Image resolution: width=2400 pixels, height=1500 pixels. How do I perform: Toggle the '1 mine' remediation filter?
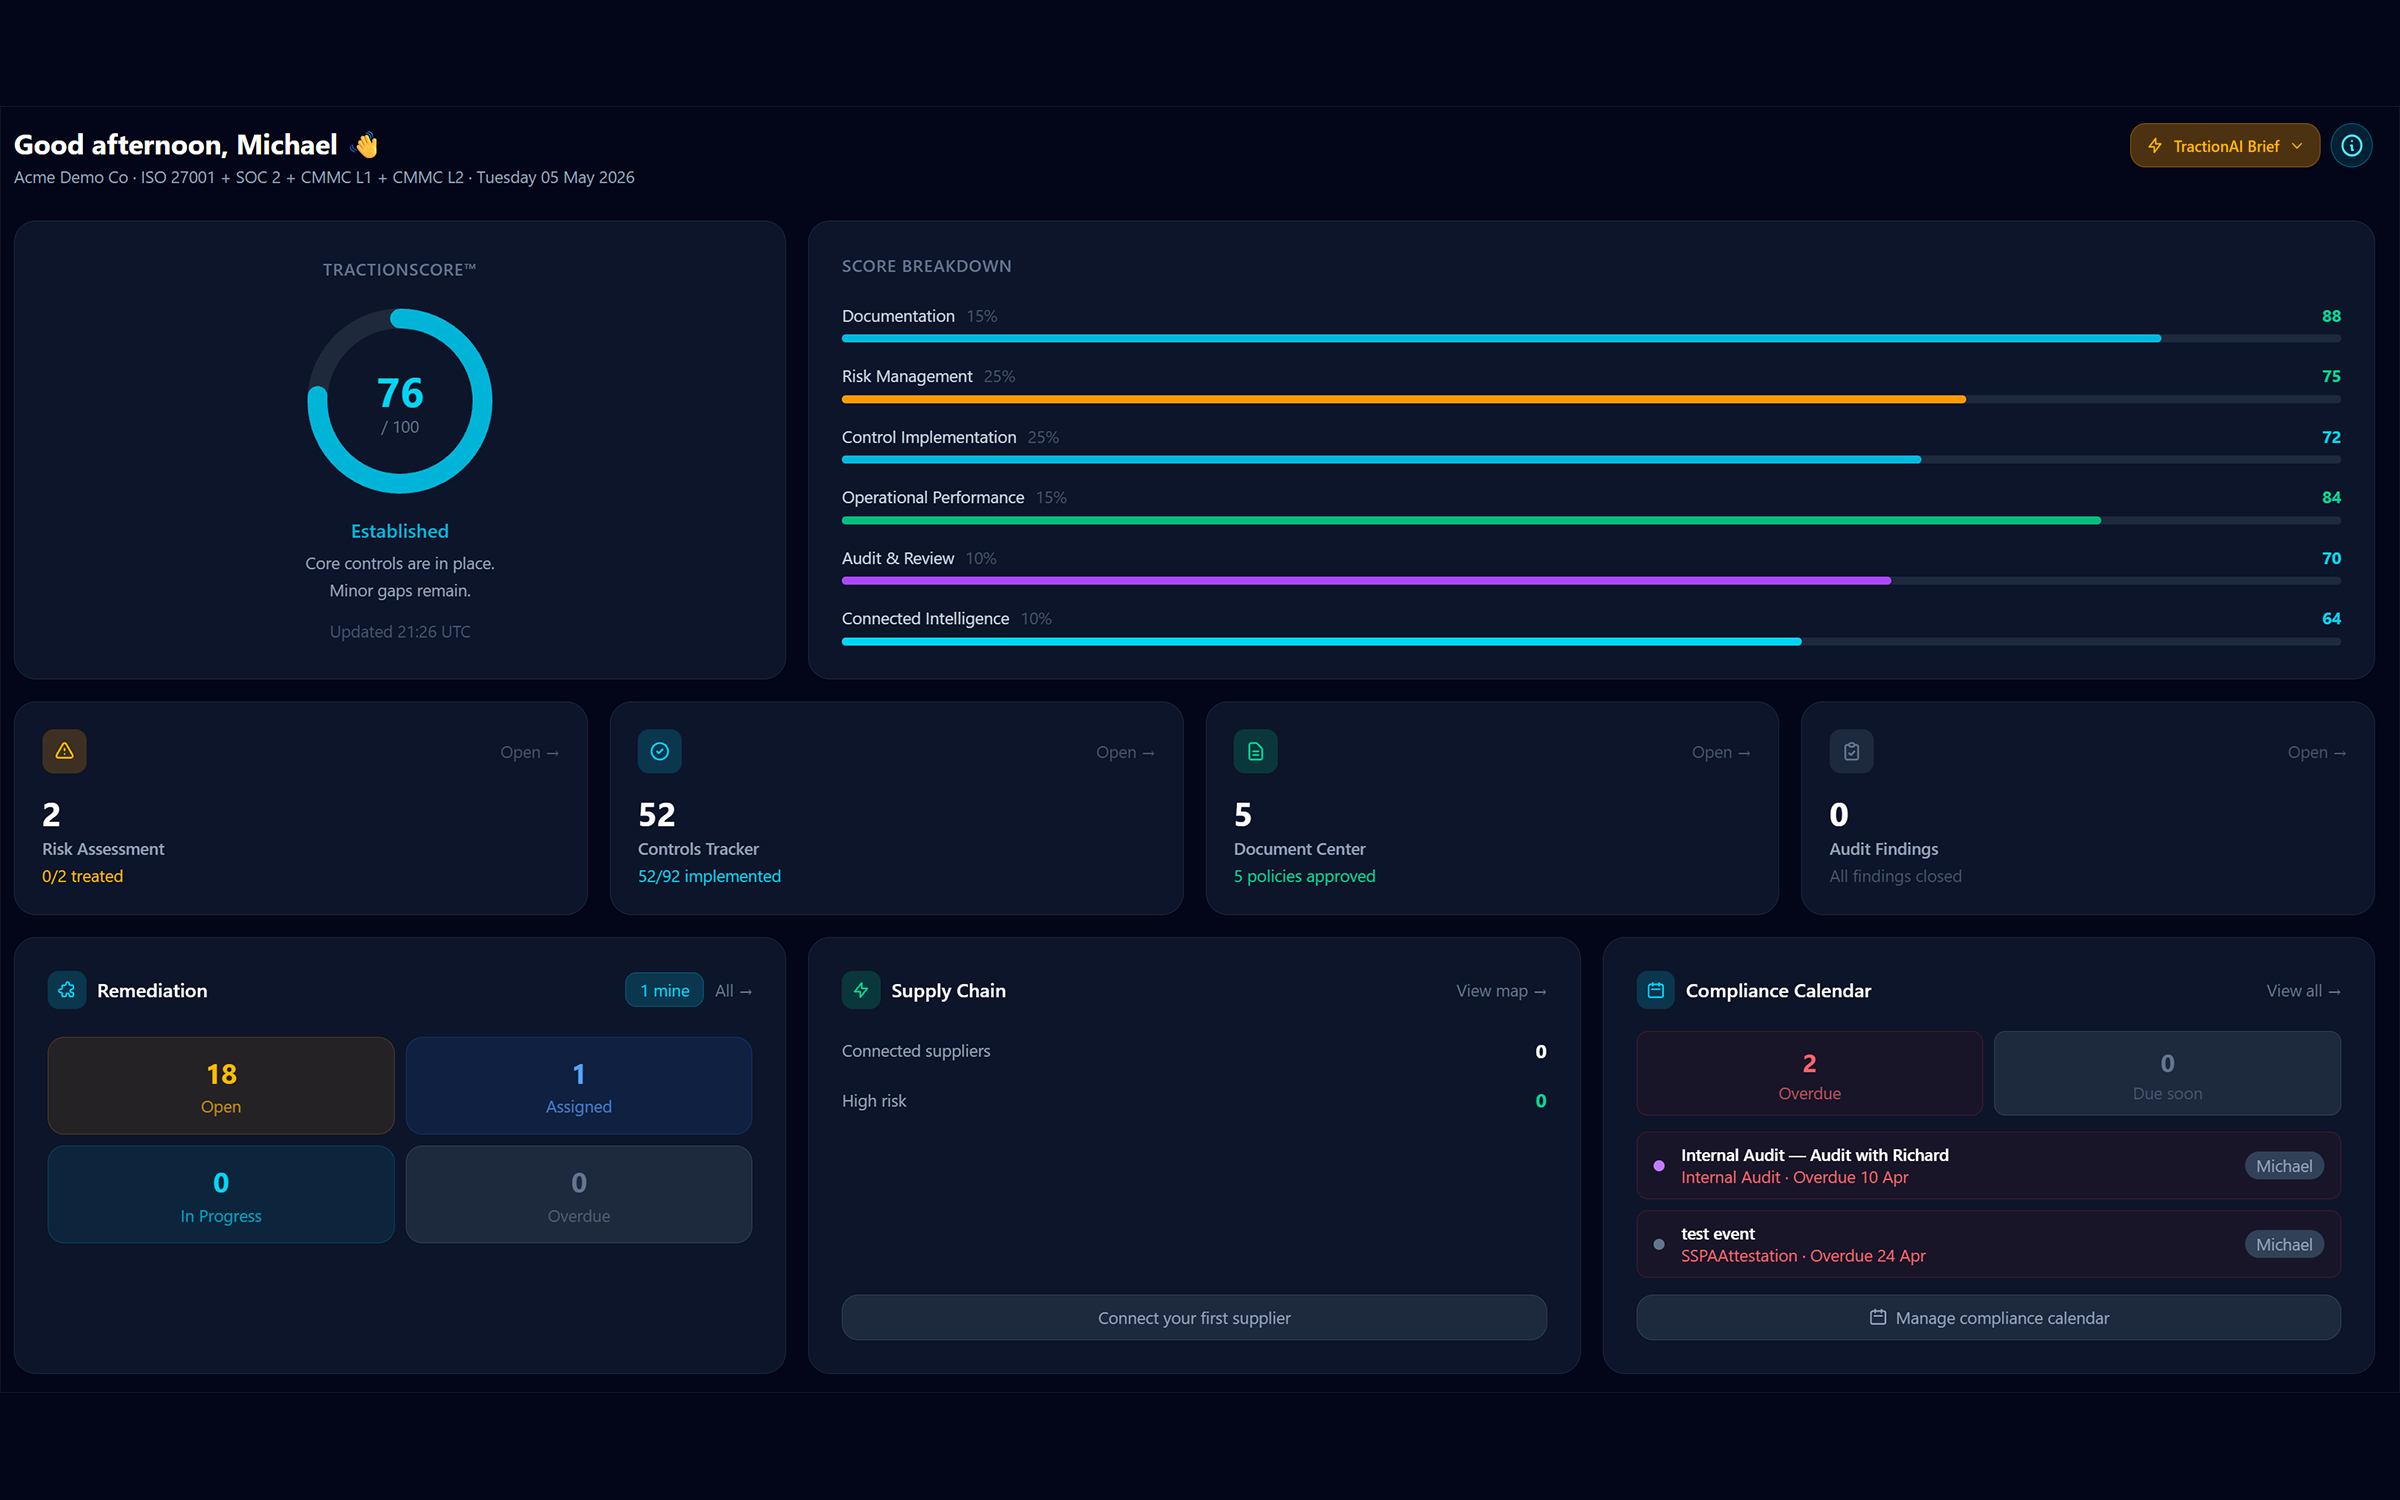tap(664, 990)
